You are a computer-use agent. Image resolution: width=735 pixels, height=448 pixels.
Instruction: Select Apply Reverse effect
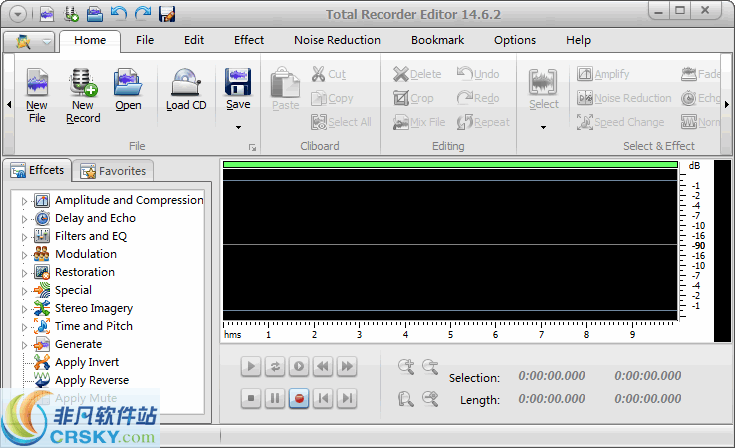92,380
